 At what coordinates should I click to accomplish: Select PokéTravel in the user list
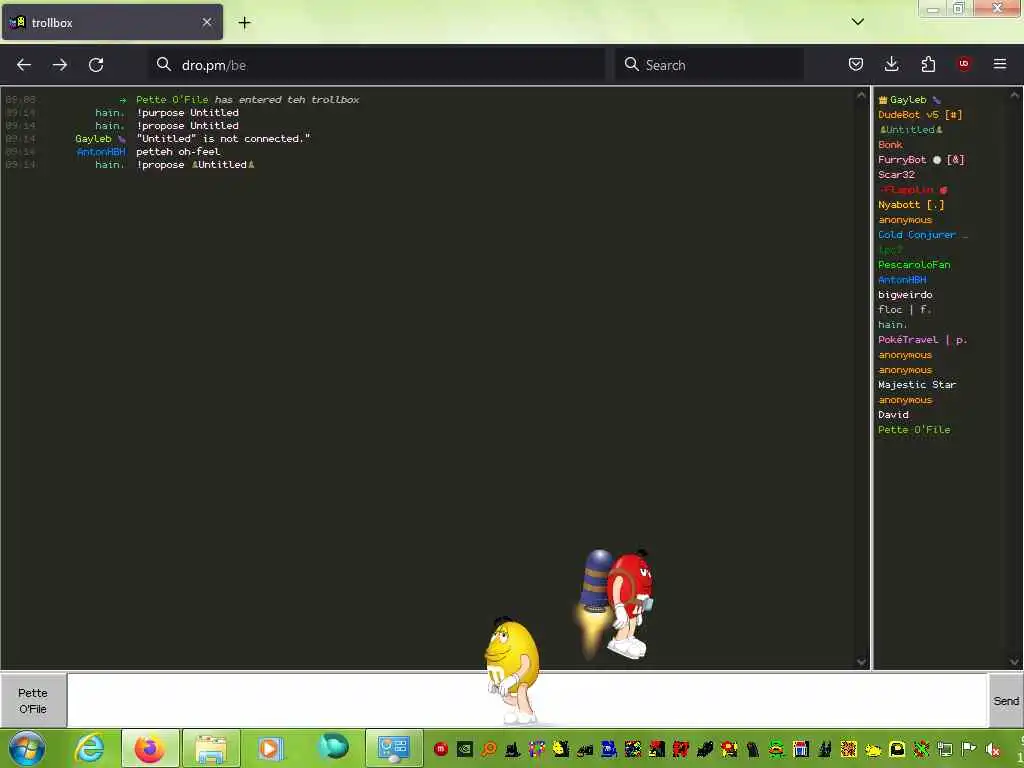click(x=922, y=340)
